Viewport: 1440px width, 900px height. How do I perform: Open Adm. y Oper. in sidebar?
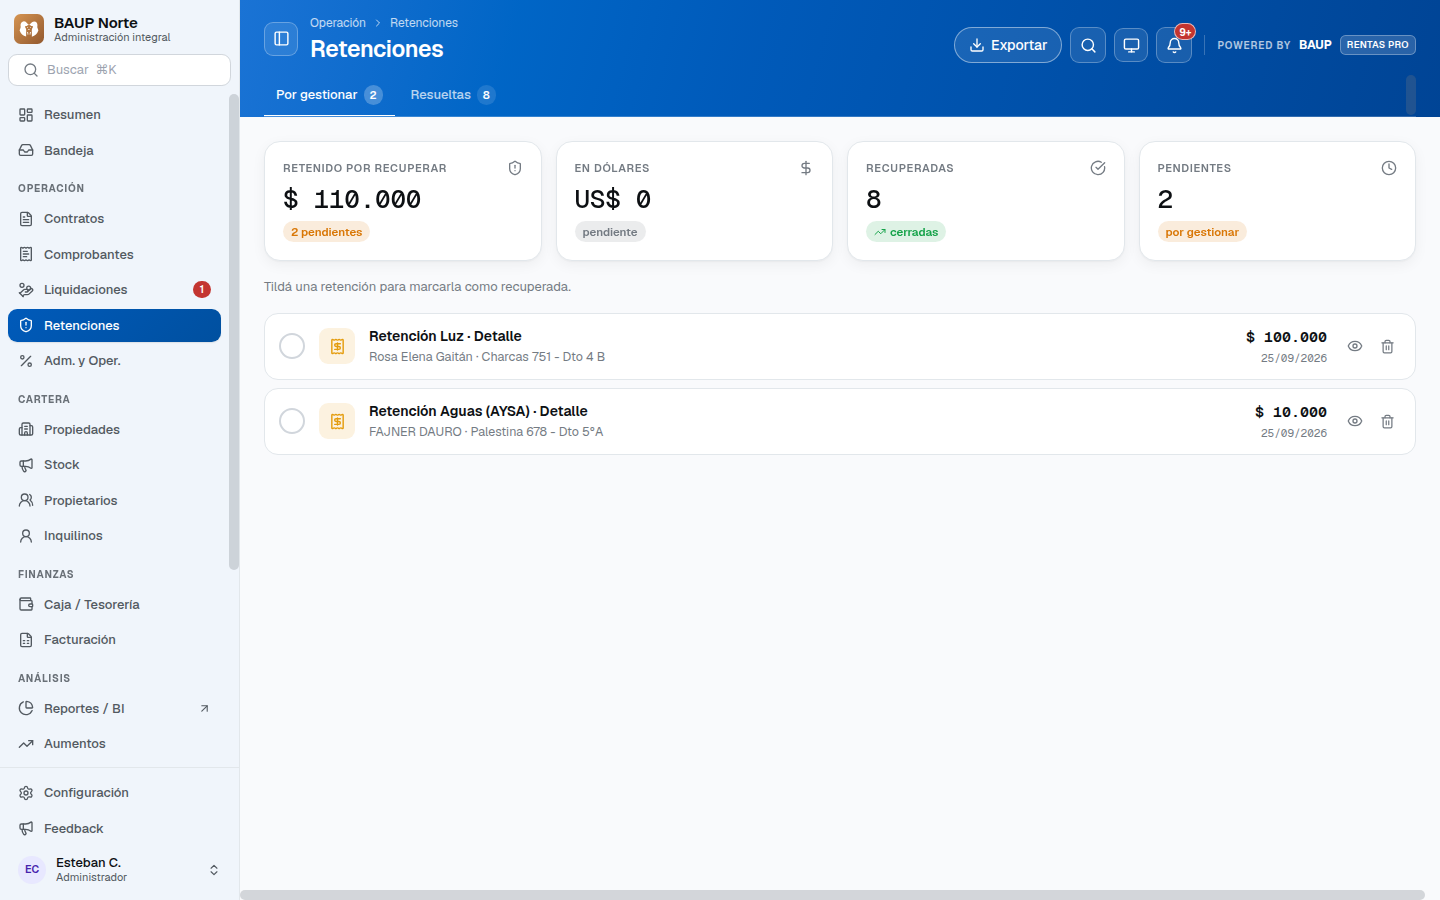[114, 361]
